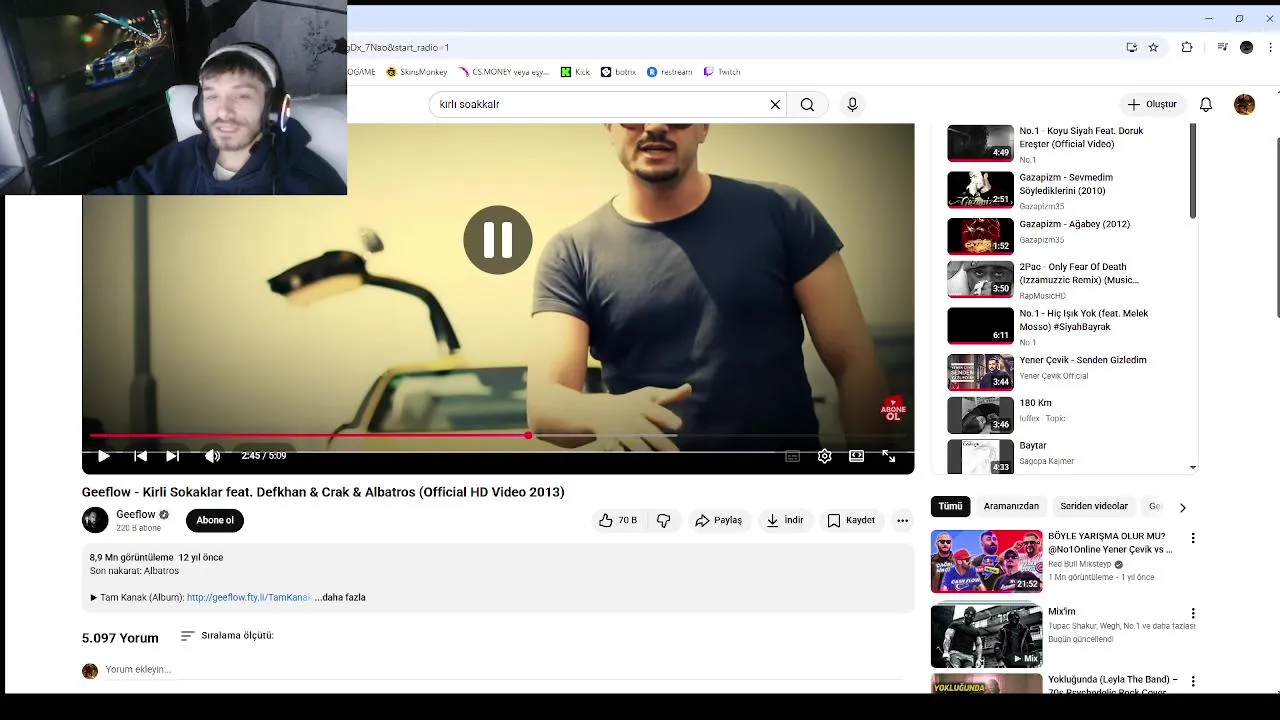Go to the previous video in playlist
The height and width of the screenshot is (720, 1280).
pyautogui.click(x=140, y=456)
